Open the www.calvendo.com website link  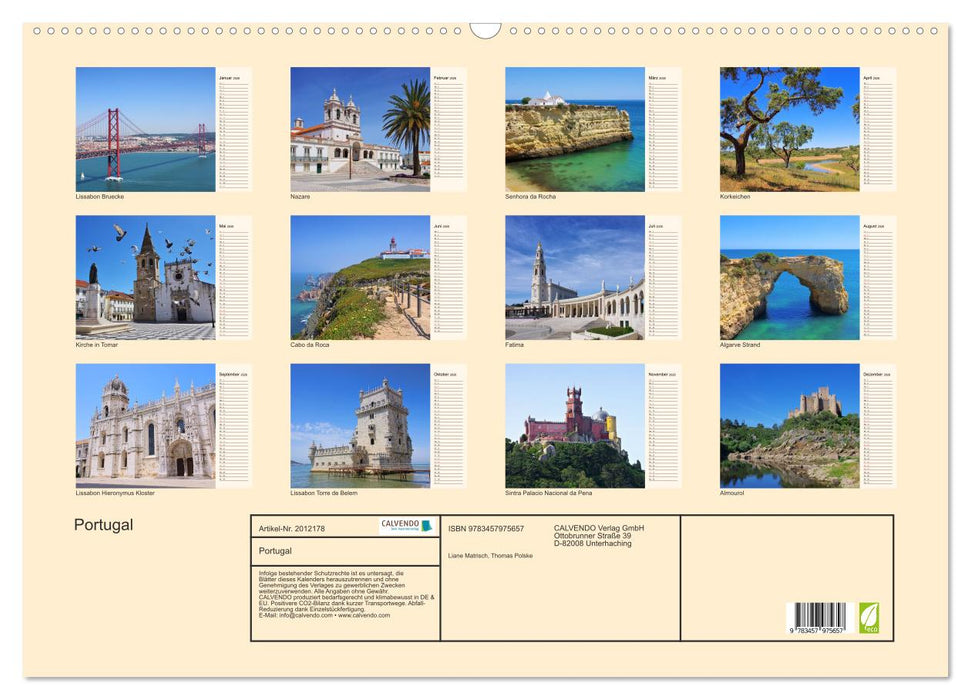pyautogui.click(x=361, y=615)
